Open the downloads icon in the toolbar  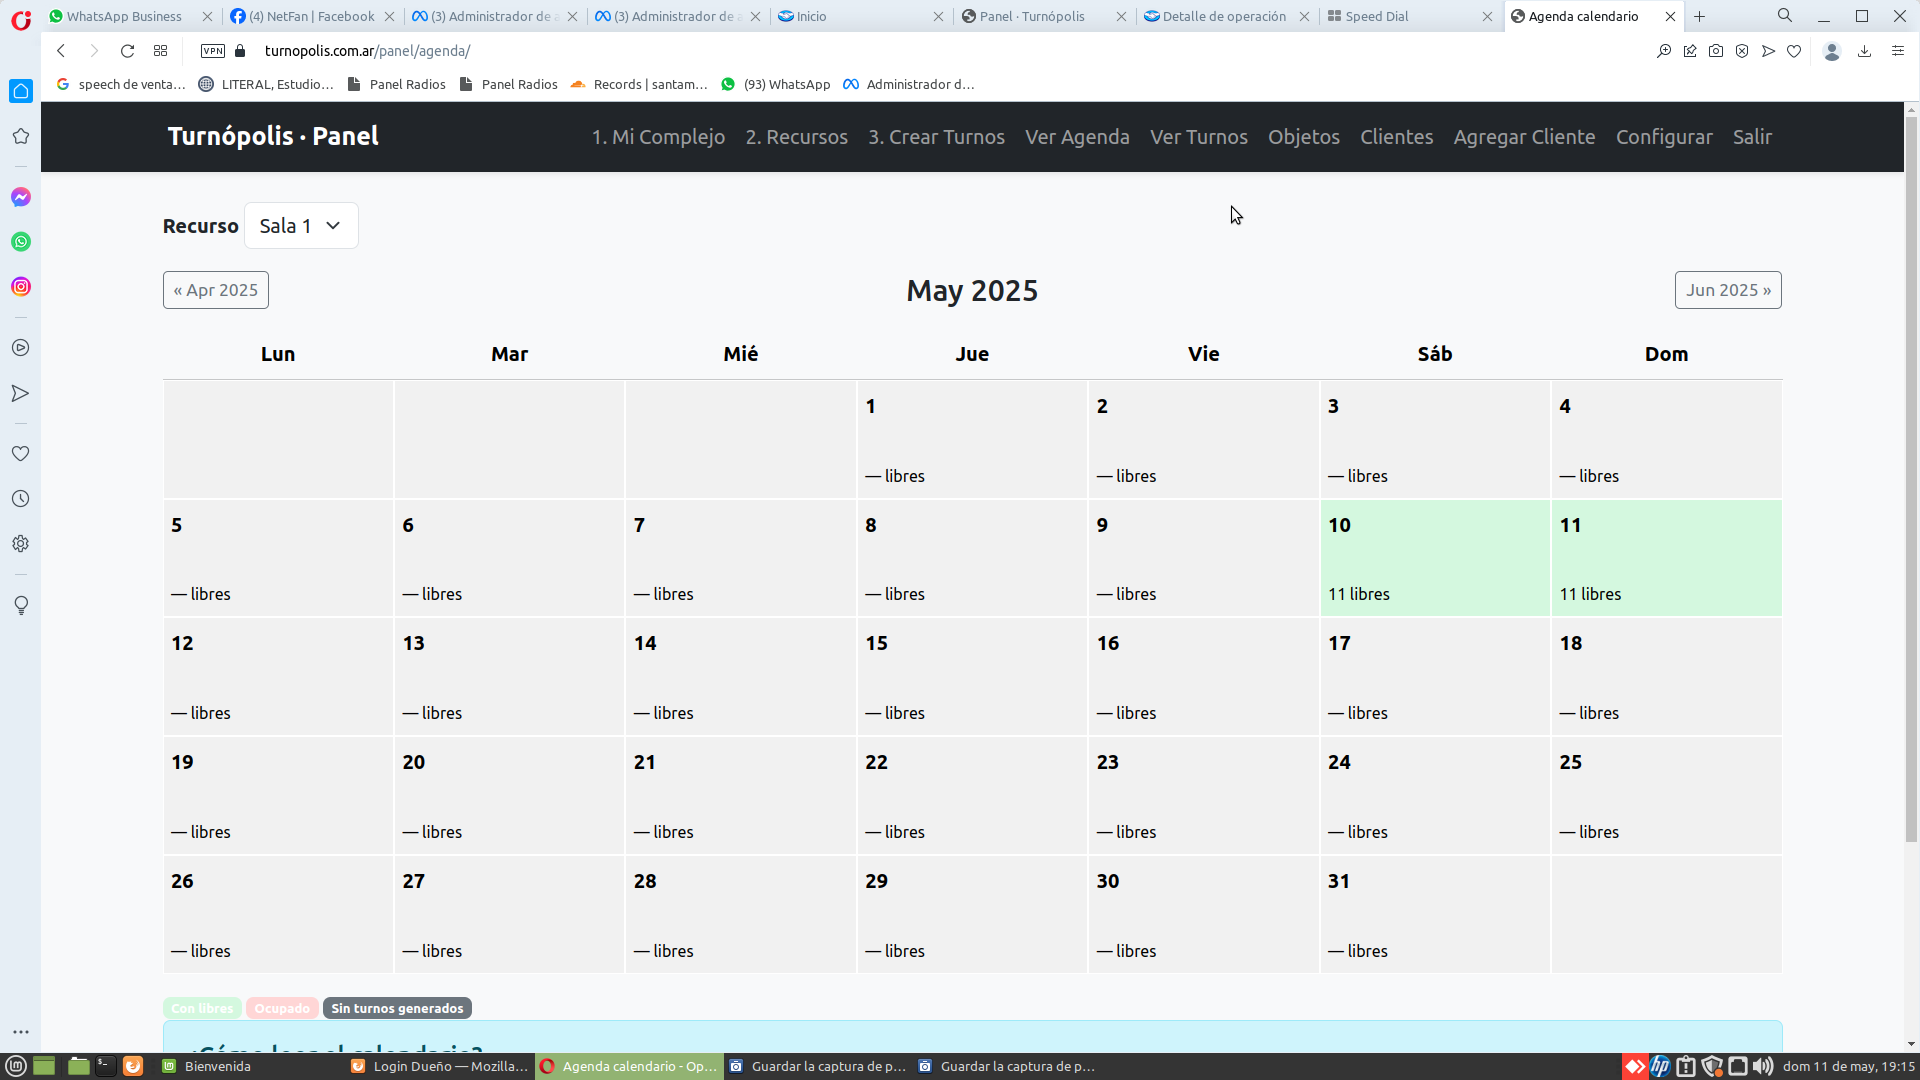pos(1864,51)
